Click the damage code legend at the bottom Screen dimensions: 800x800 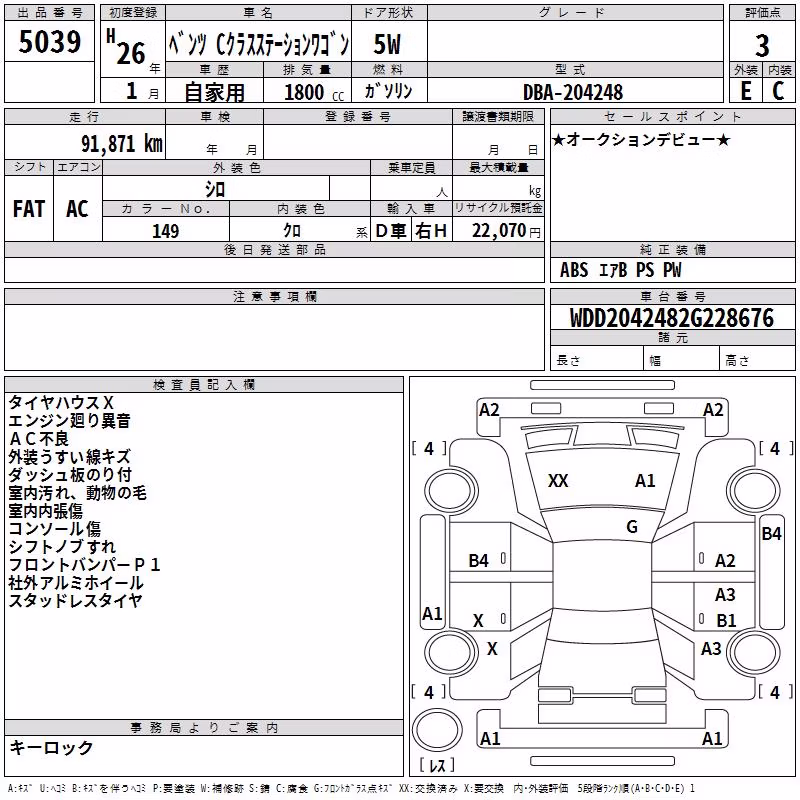tap(351, 788)
